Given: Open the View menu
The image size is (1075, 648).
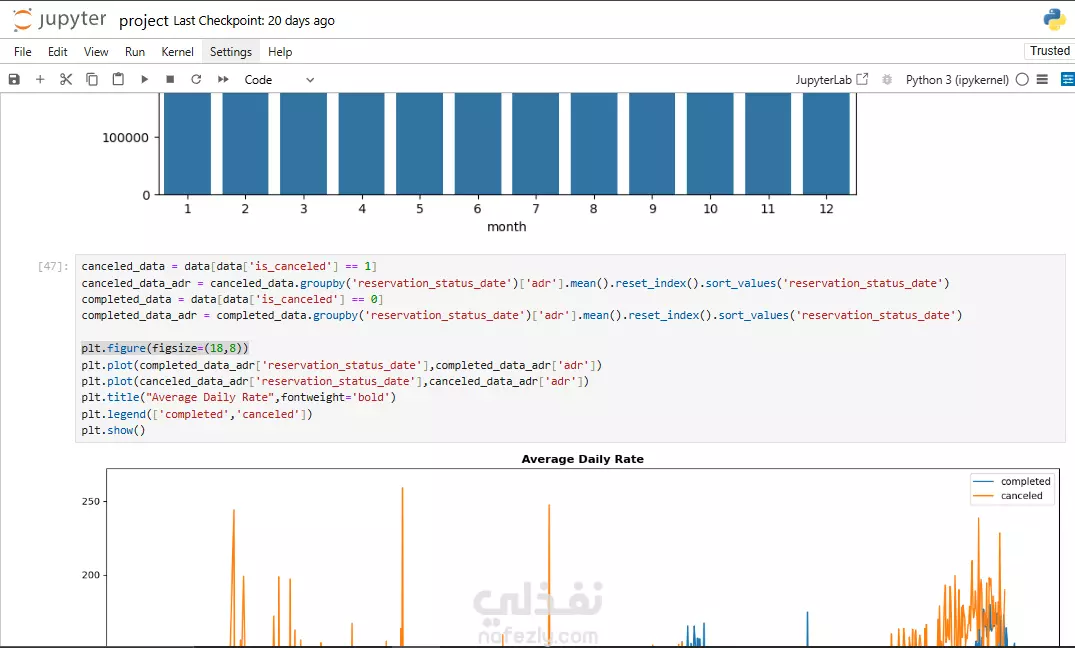Looking at the screenshot, I should (96, 51).
